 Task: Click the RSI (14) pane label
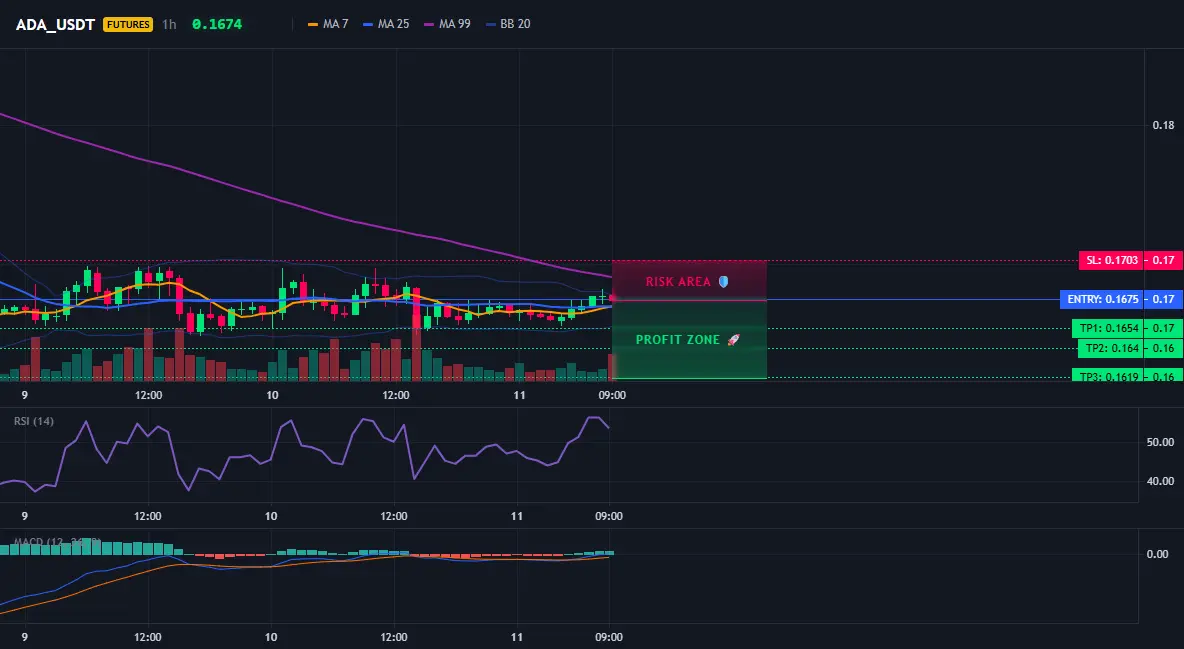34,421
